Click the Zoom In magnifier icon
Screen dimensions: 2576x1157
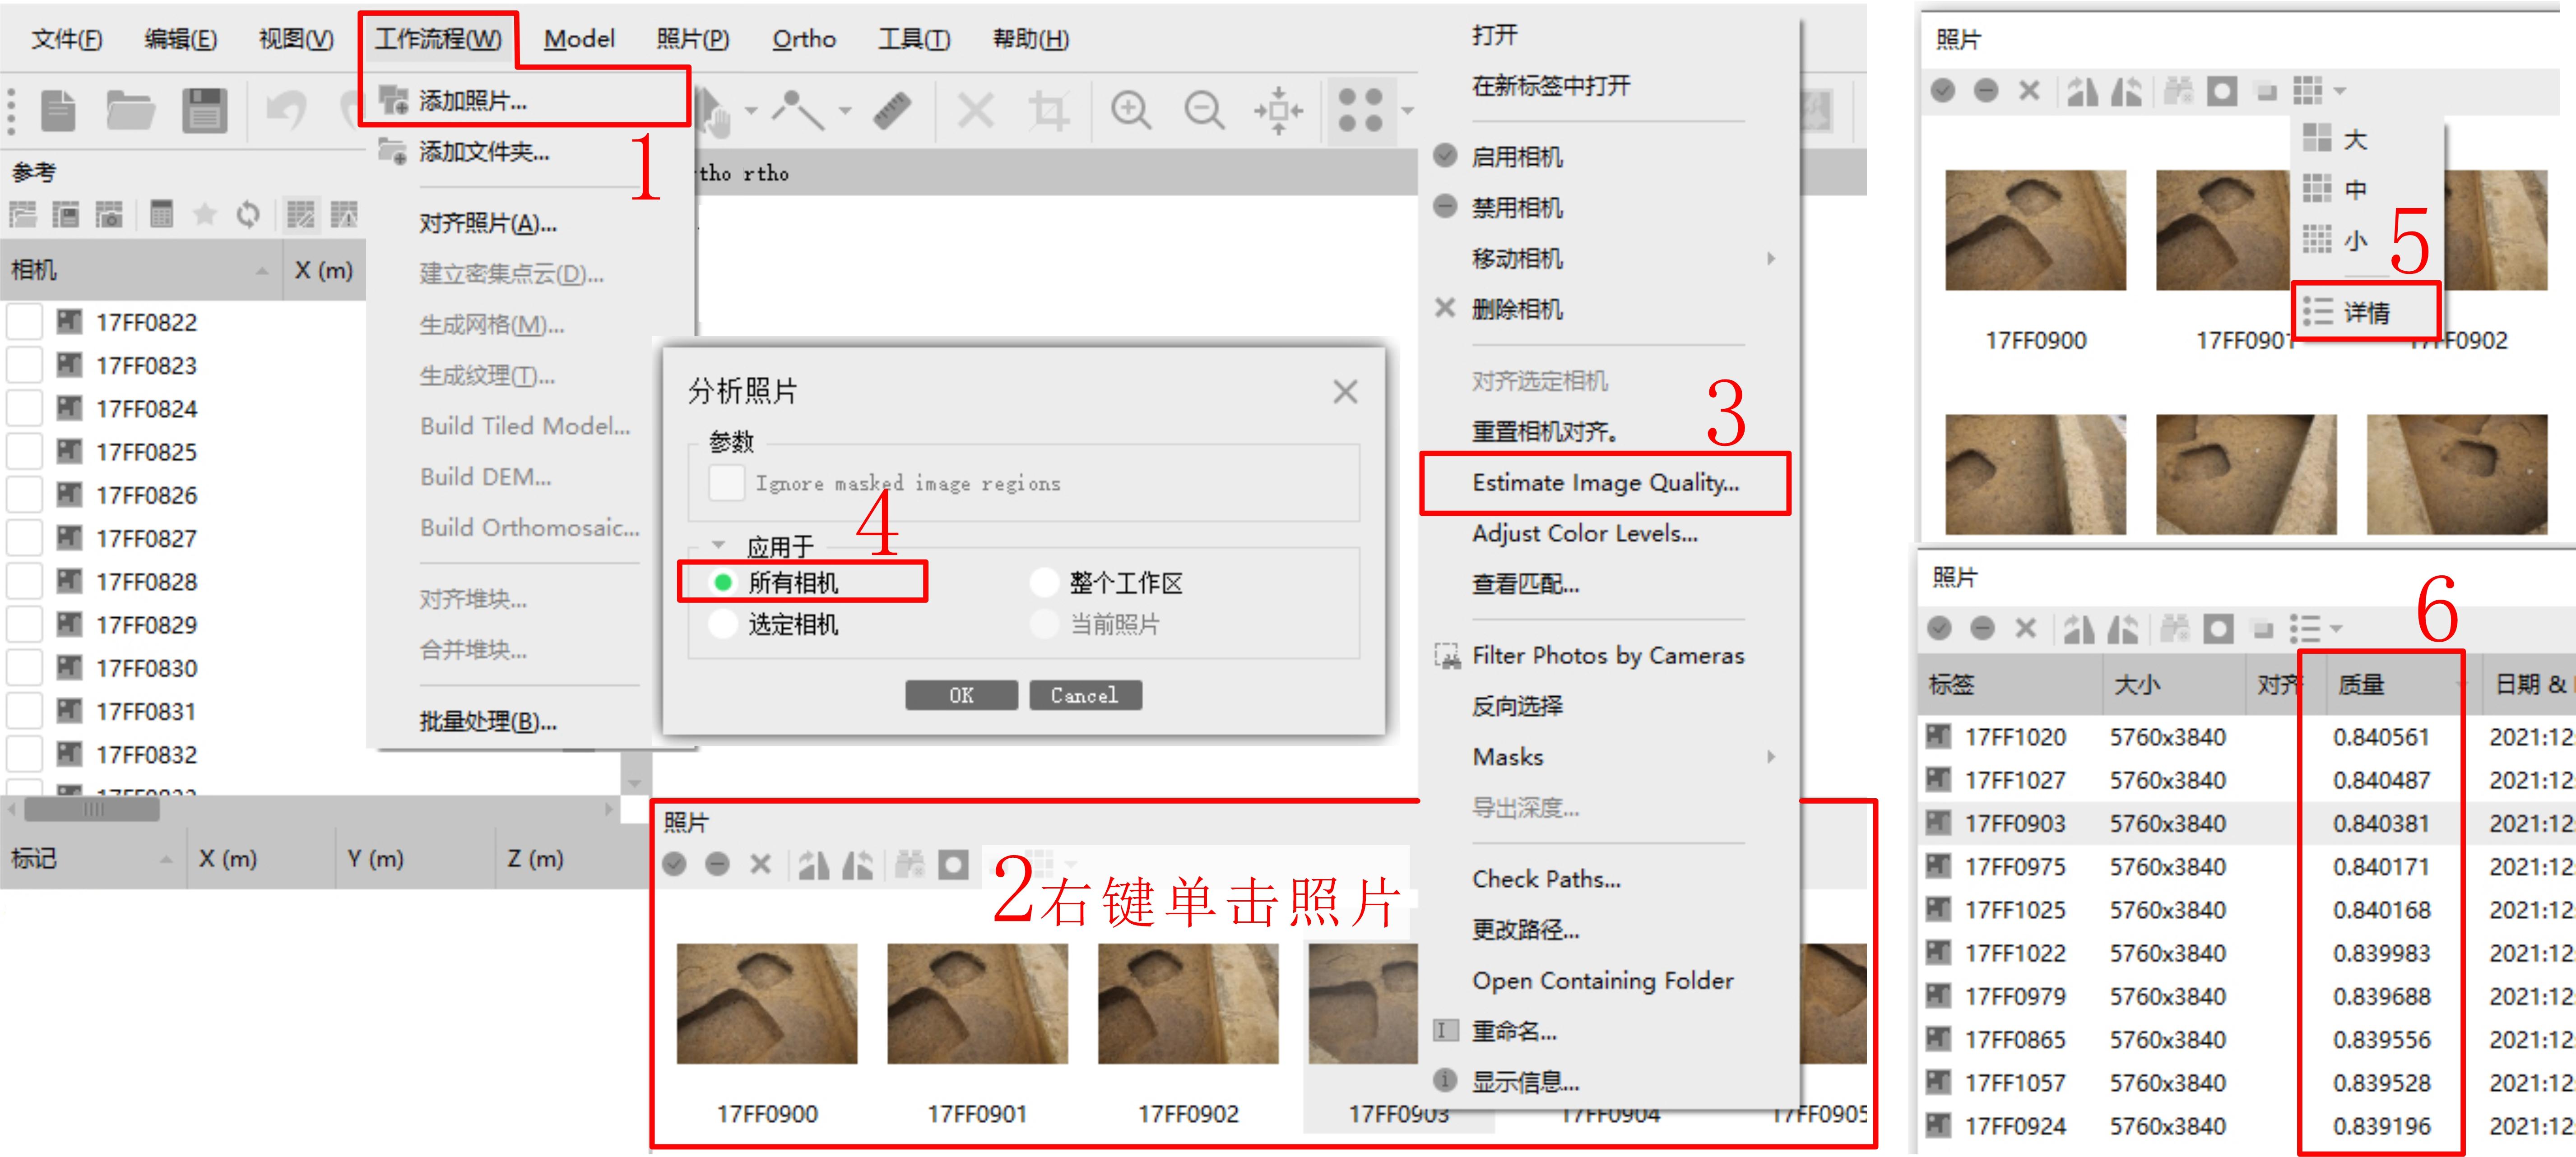pyautogui.click(x=1131, y=110)
